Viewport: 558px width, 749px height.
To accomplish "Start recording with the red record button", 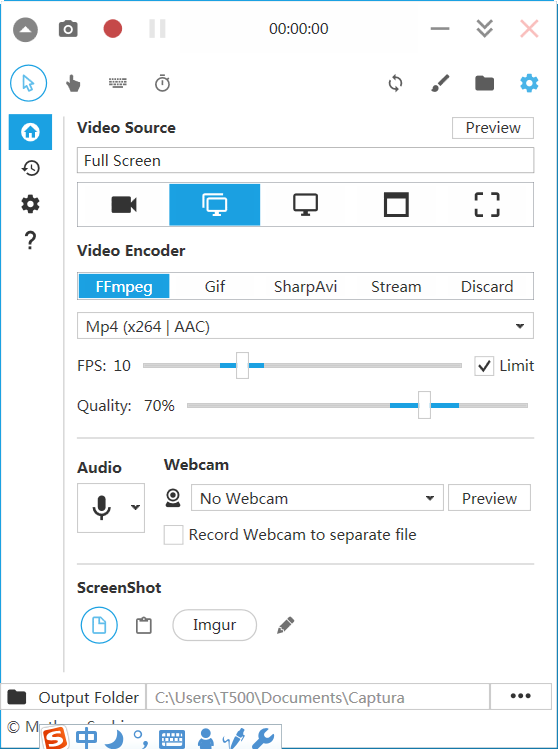I will point(113,29).
